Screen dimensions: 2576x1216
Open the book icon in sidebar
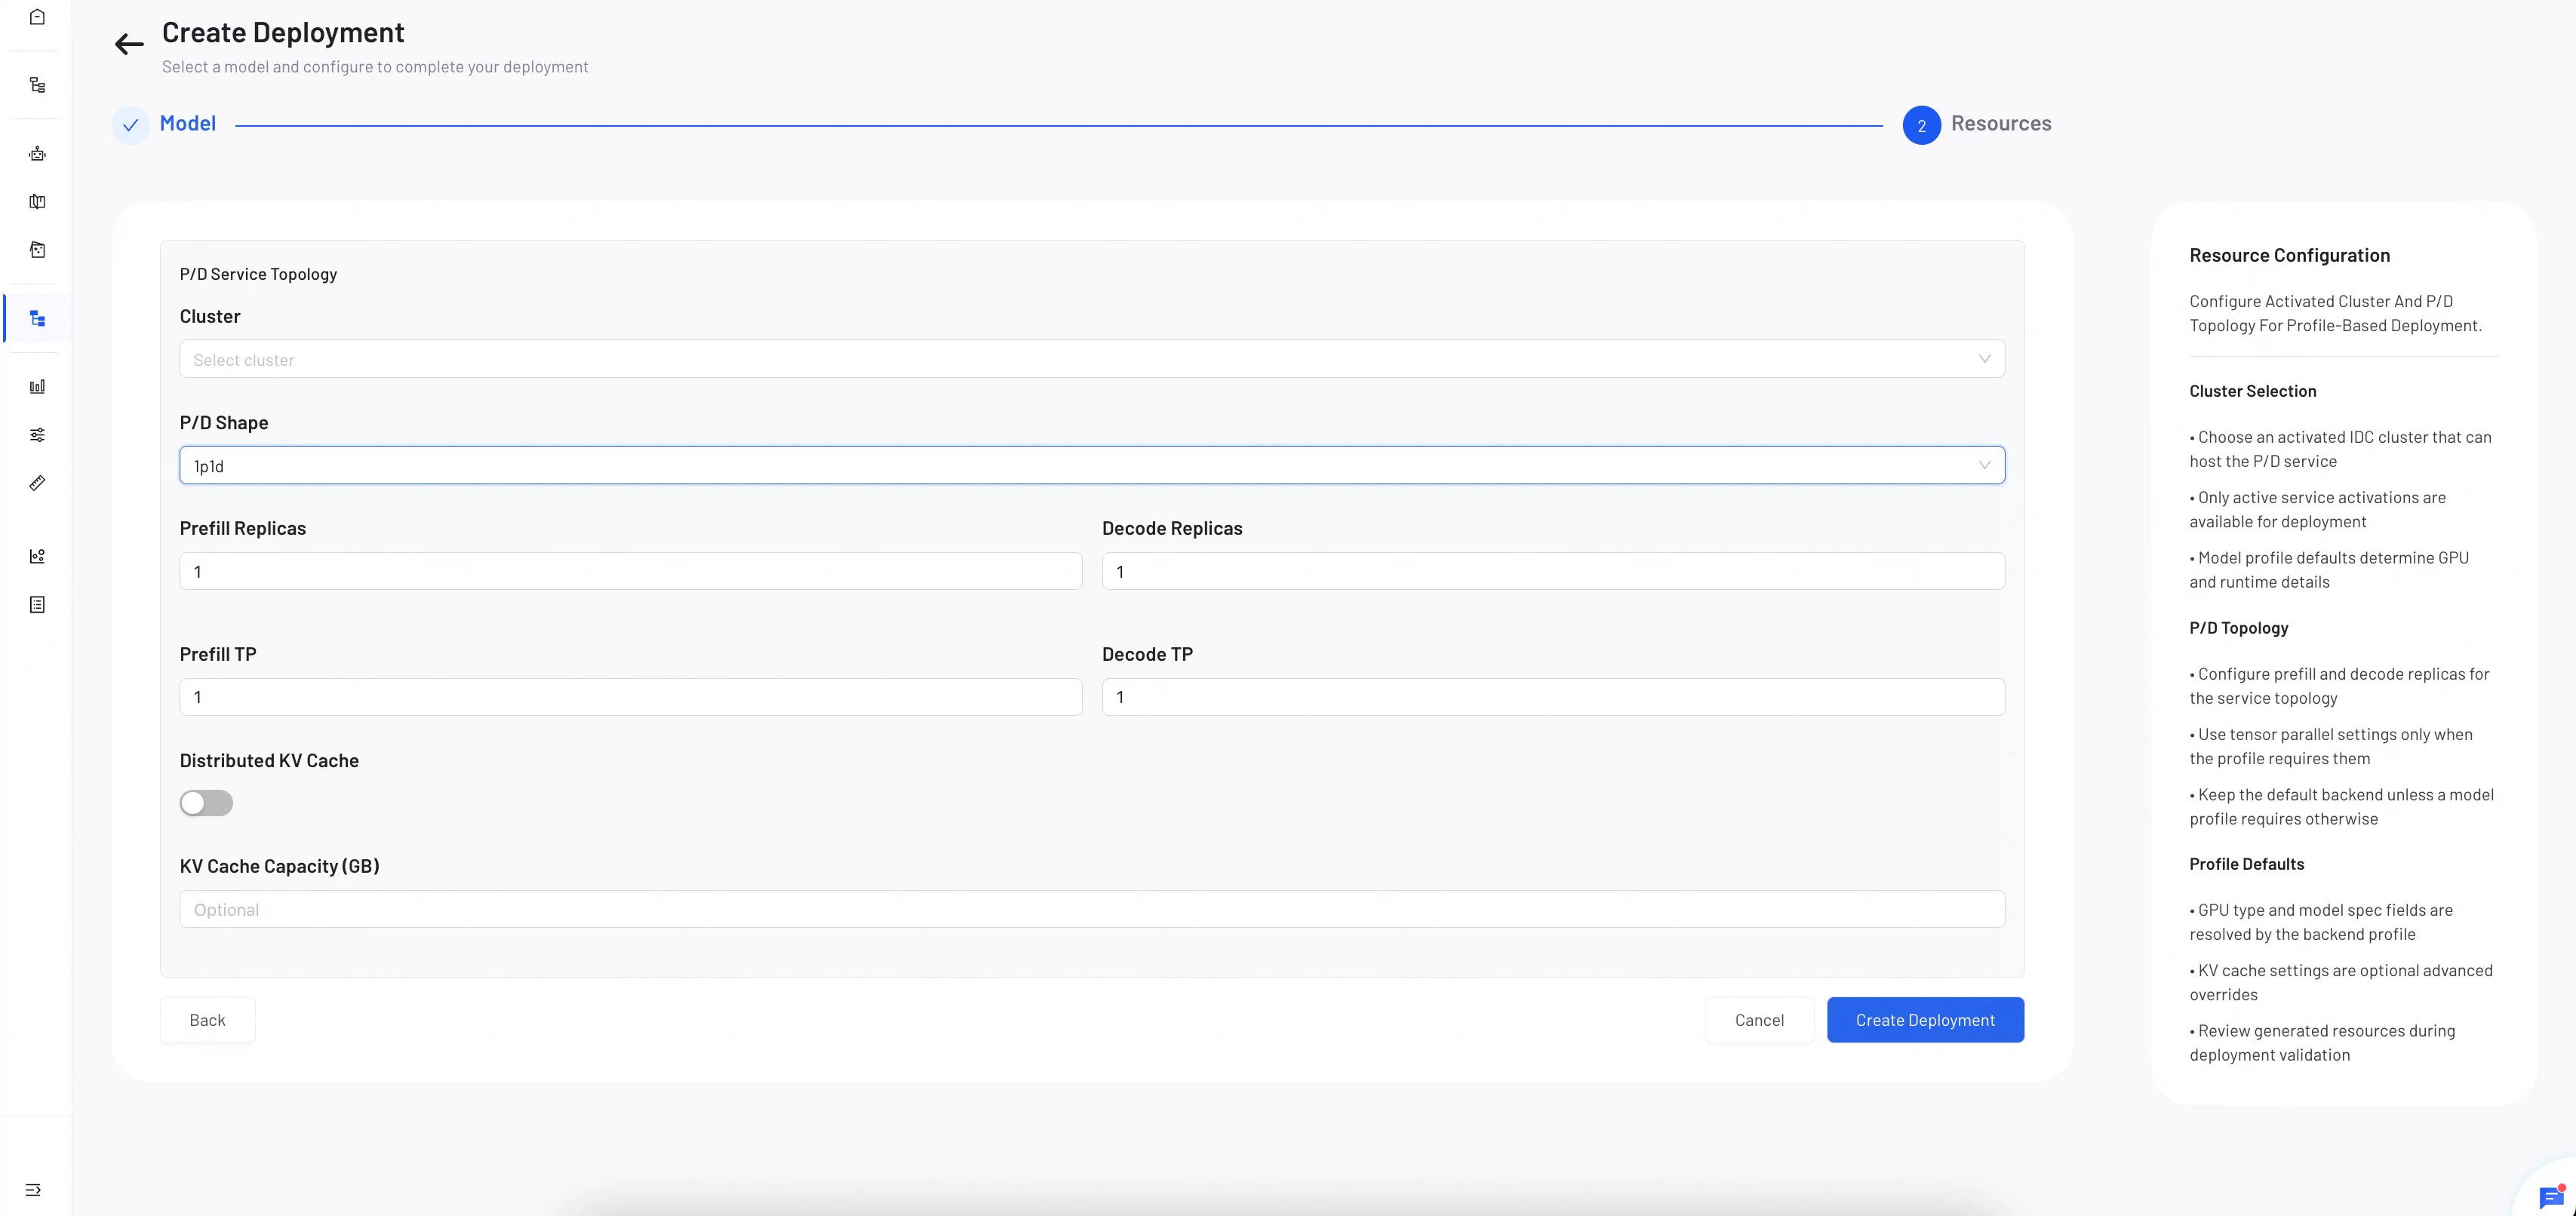coord(37,202)
